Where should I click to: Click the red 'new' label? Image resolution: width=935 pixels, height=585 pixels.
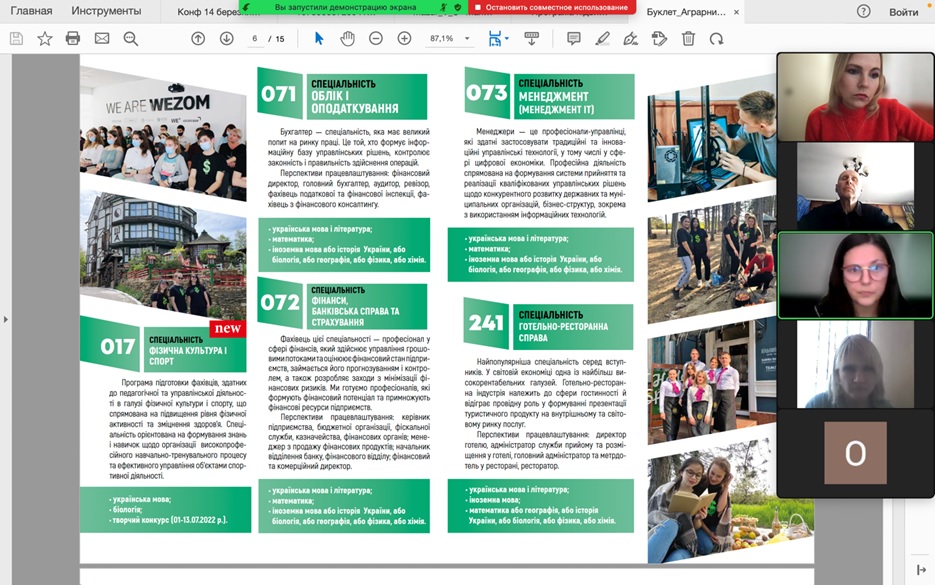coord(228,329)
